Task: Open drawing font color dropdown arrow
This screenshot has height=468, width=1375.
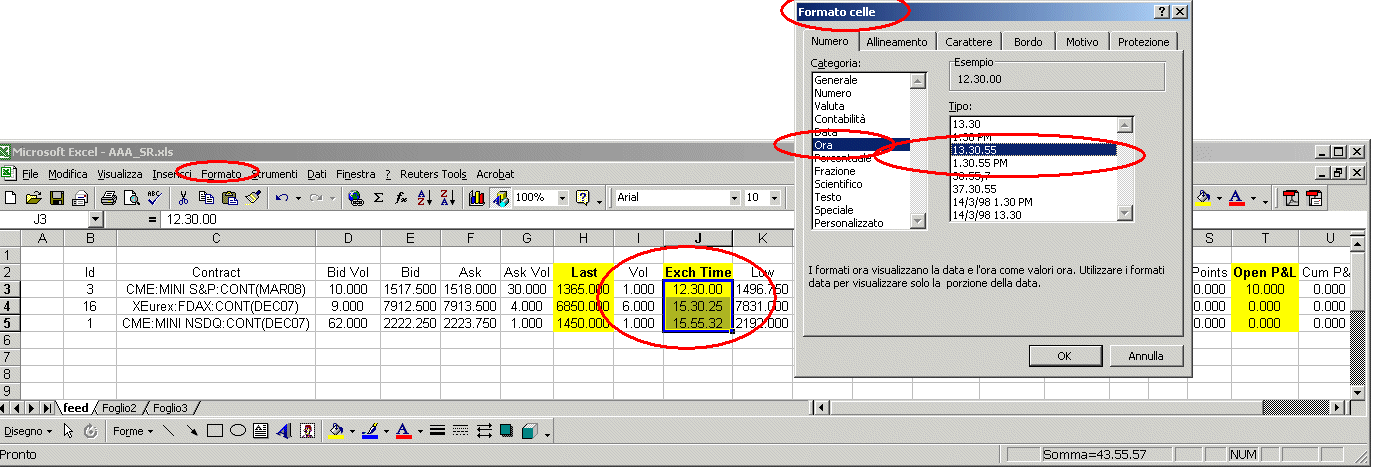Action: pyautogui.click(x=420, y=431)
